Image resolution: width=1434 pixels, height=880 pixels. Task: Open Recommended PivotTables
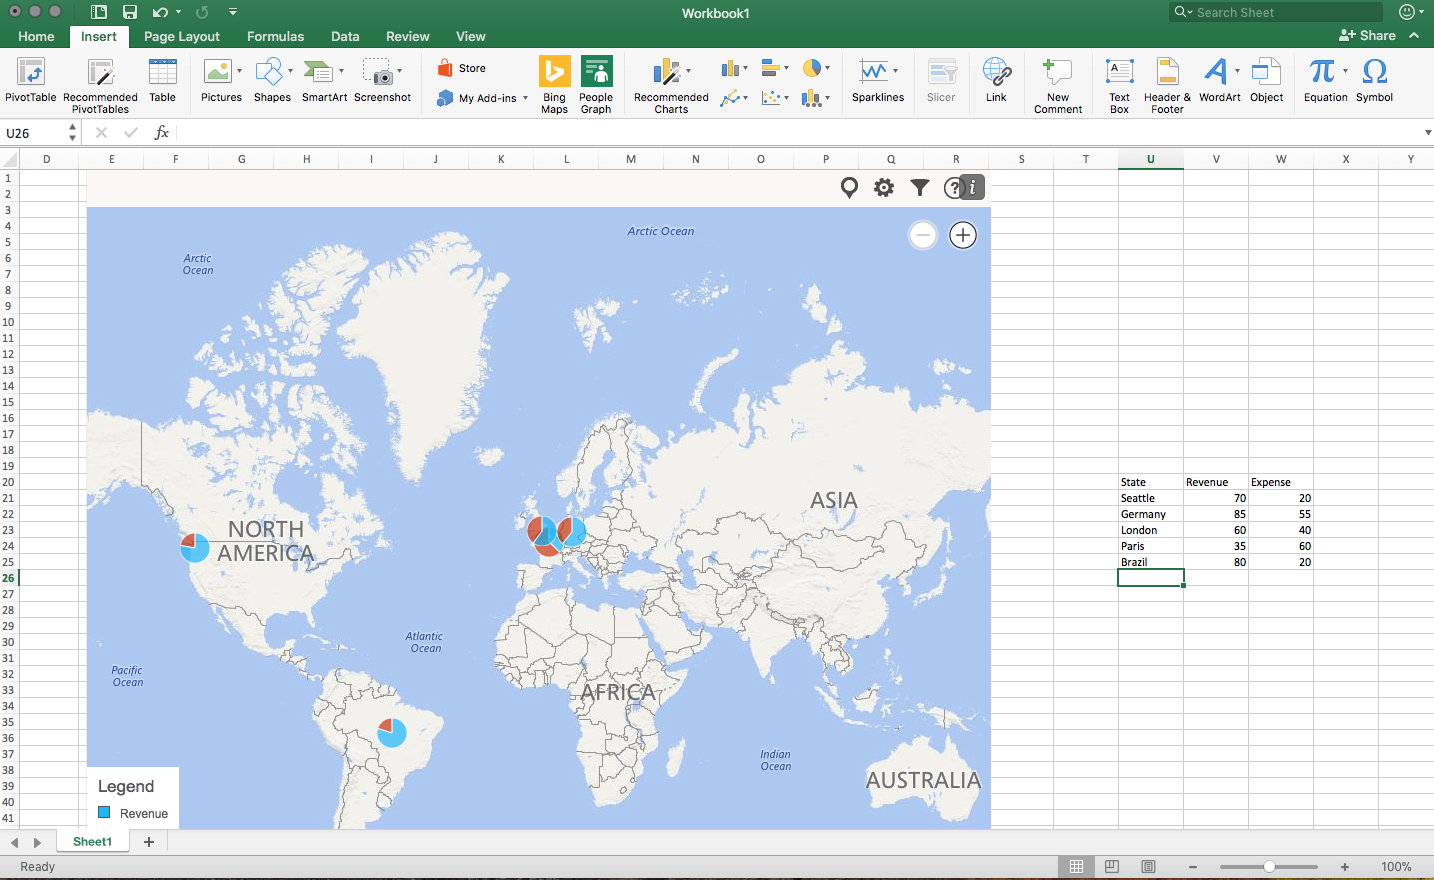[x=100, y=85]
